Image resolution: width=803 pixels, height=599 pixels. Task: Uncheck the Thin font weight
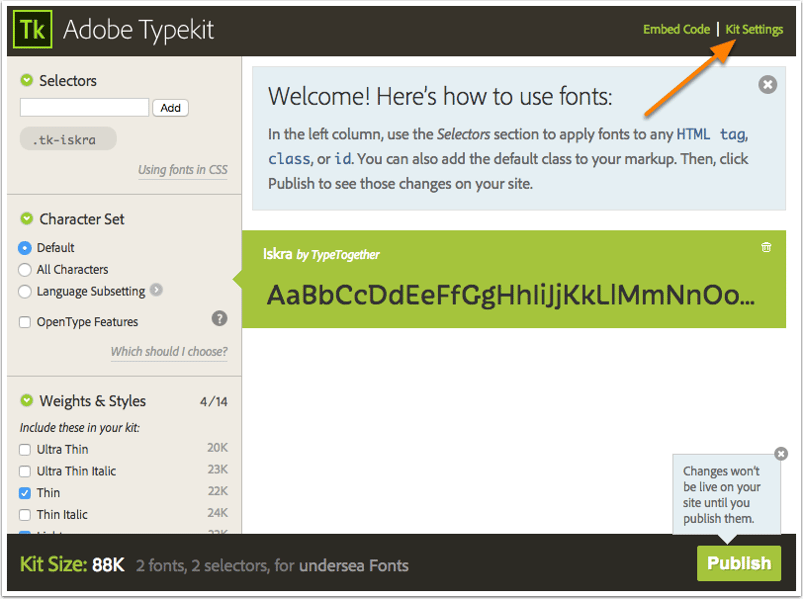point(25,493)
